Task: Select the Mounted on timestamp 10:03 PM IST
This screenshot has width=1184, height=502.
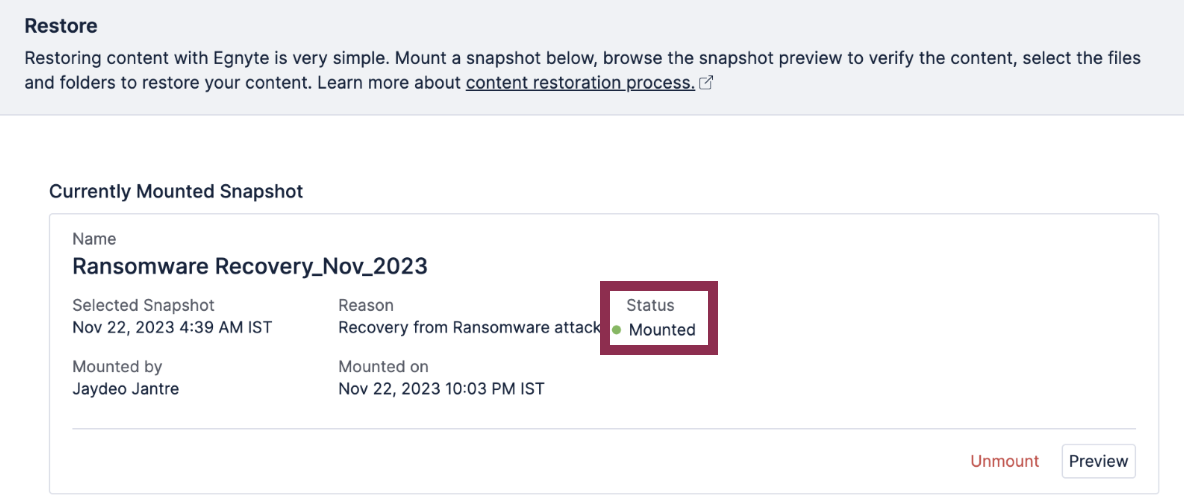Action: (x=441, y=390)
